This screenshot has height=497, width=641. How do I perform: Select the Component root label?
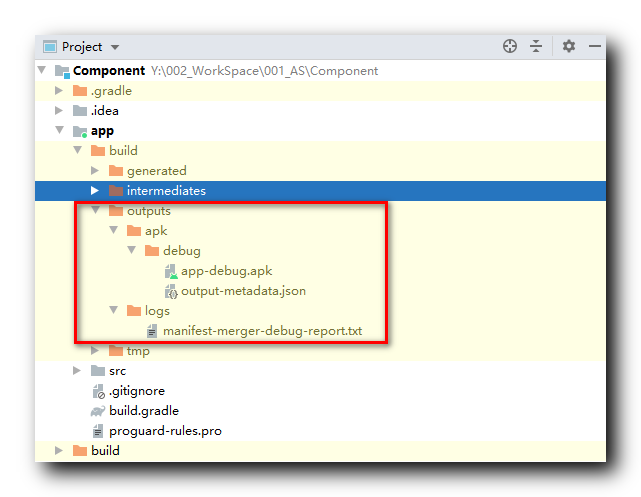[109, 71]
